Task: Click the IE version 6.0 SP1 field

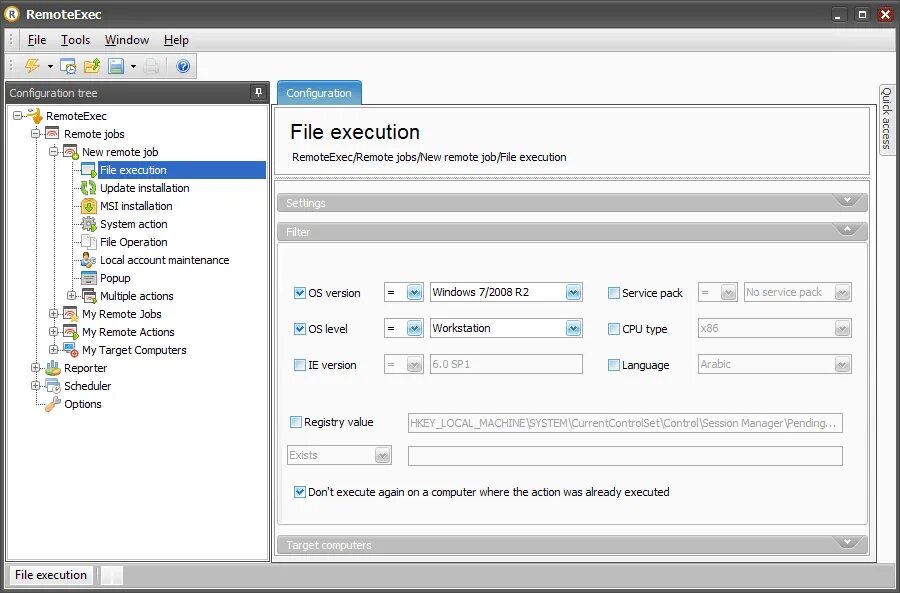Action: tap(506, 364)
